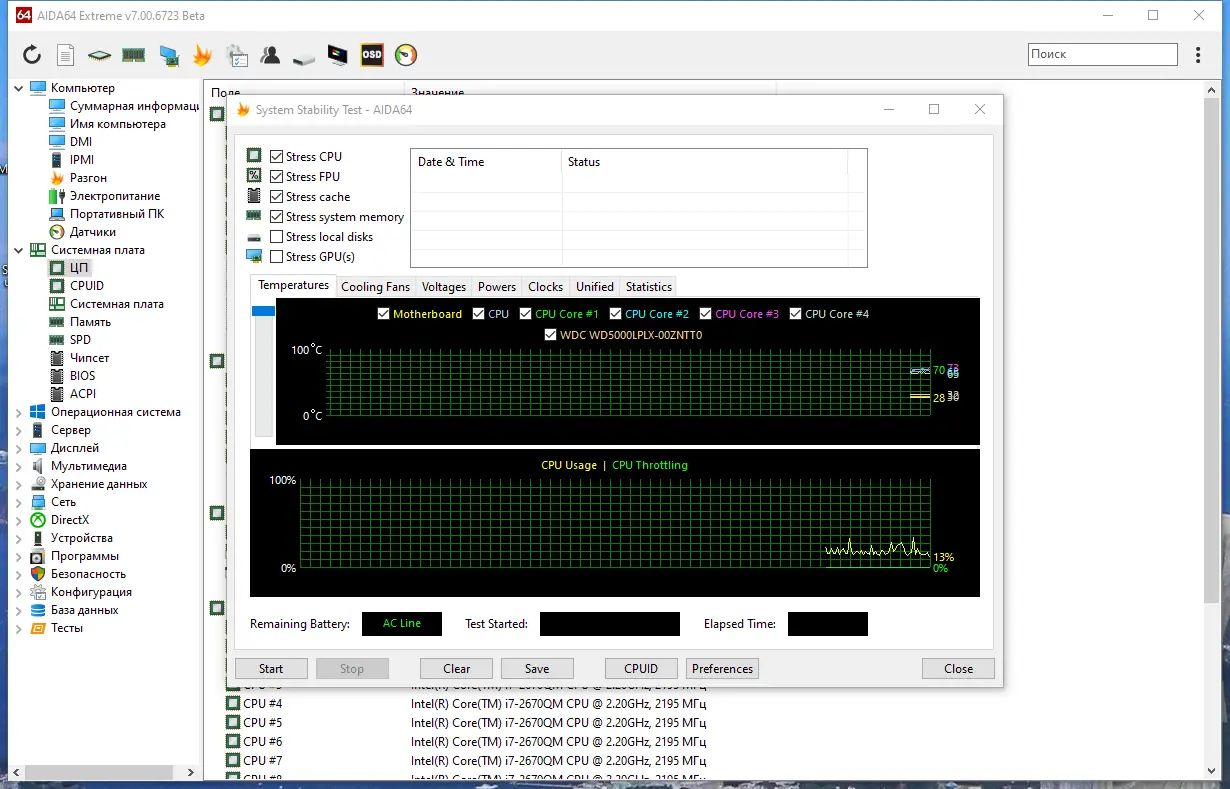Switch to the Powers tab
The image size is (1230, 789).
click(x=497, y=287)
